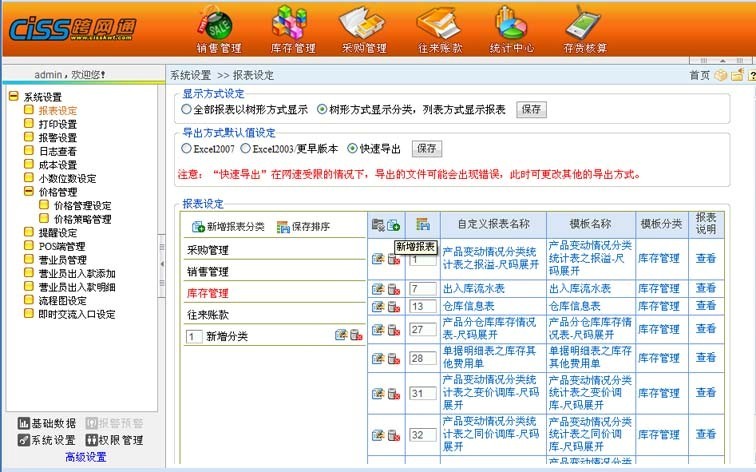Open the 高级设置 link
The image size is (756, 472).
coord(84,457)
